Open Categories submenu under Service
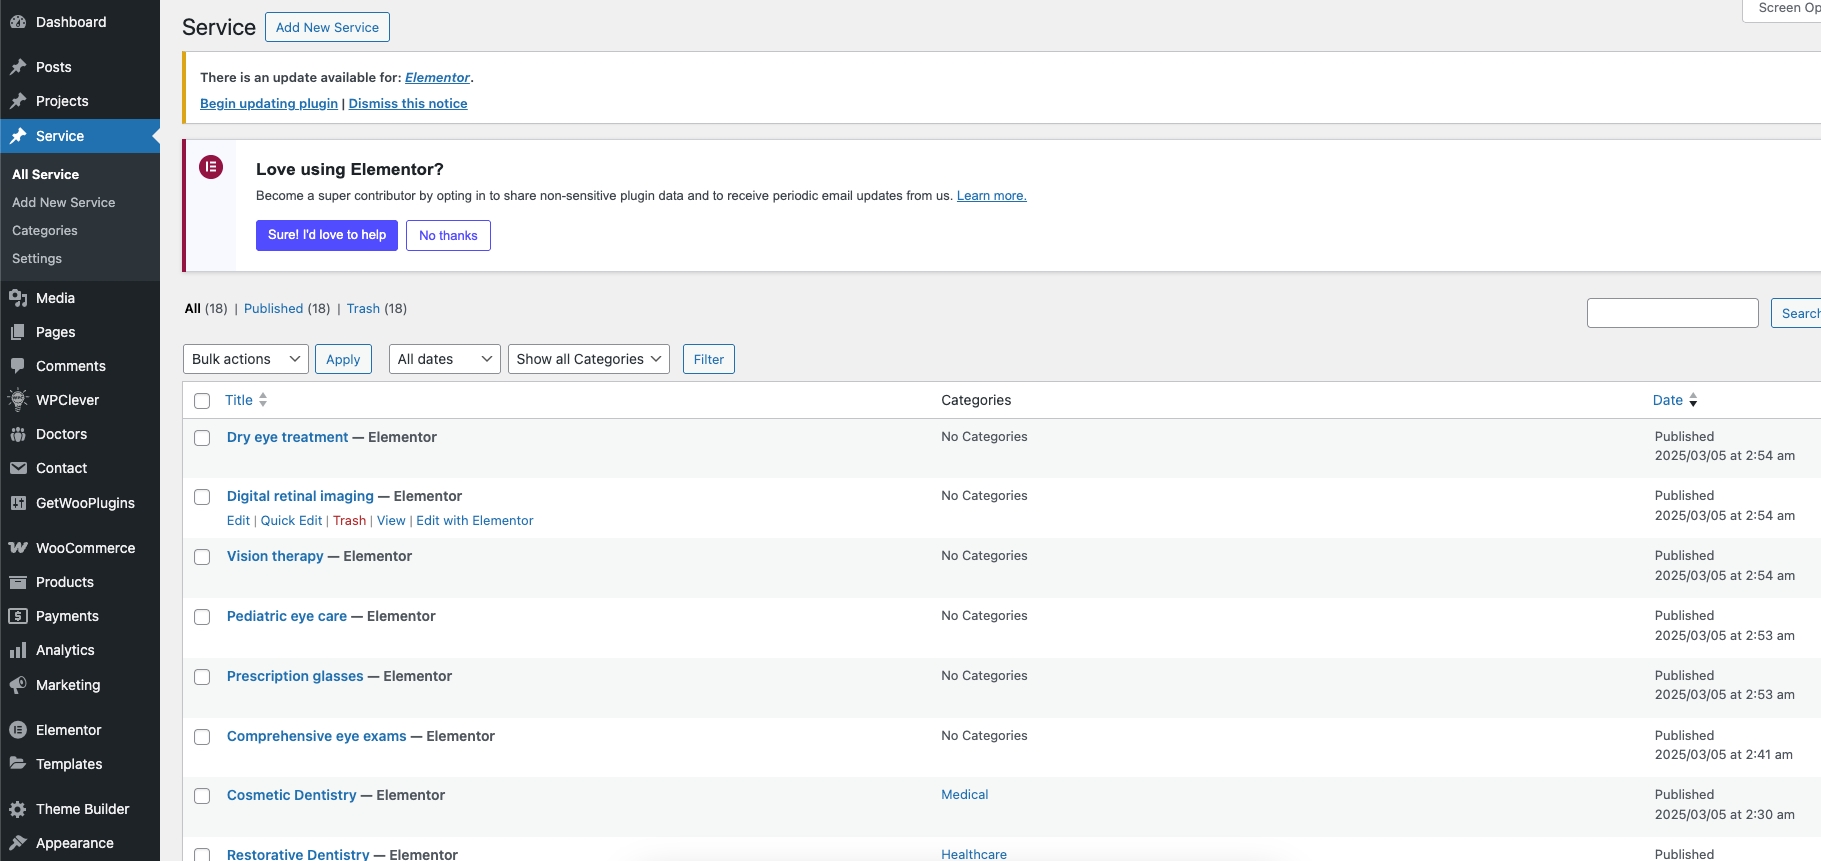This screenshot has height=861, width=1821. click(45, 230)
